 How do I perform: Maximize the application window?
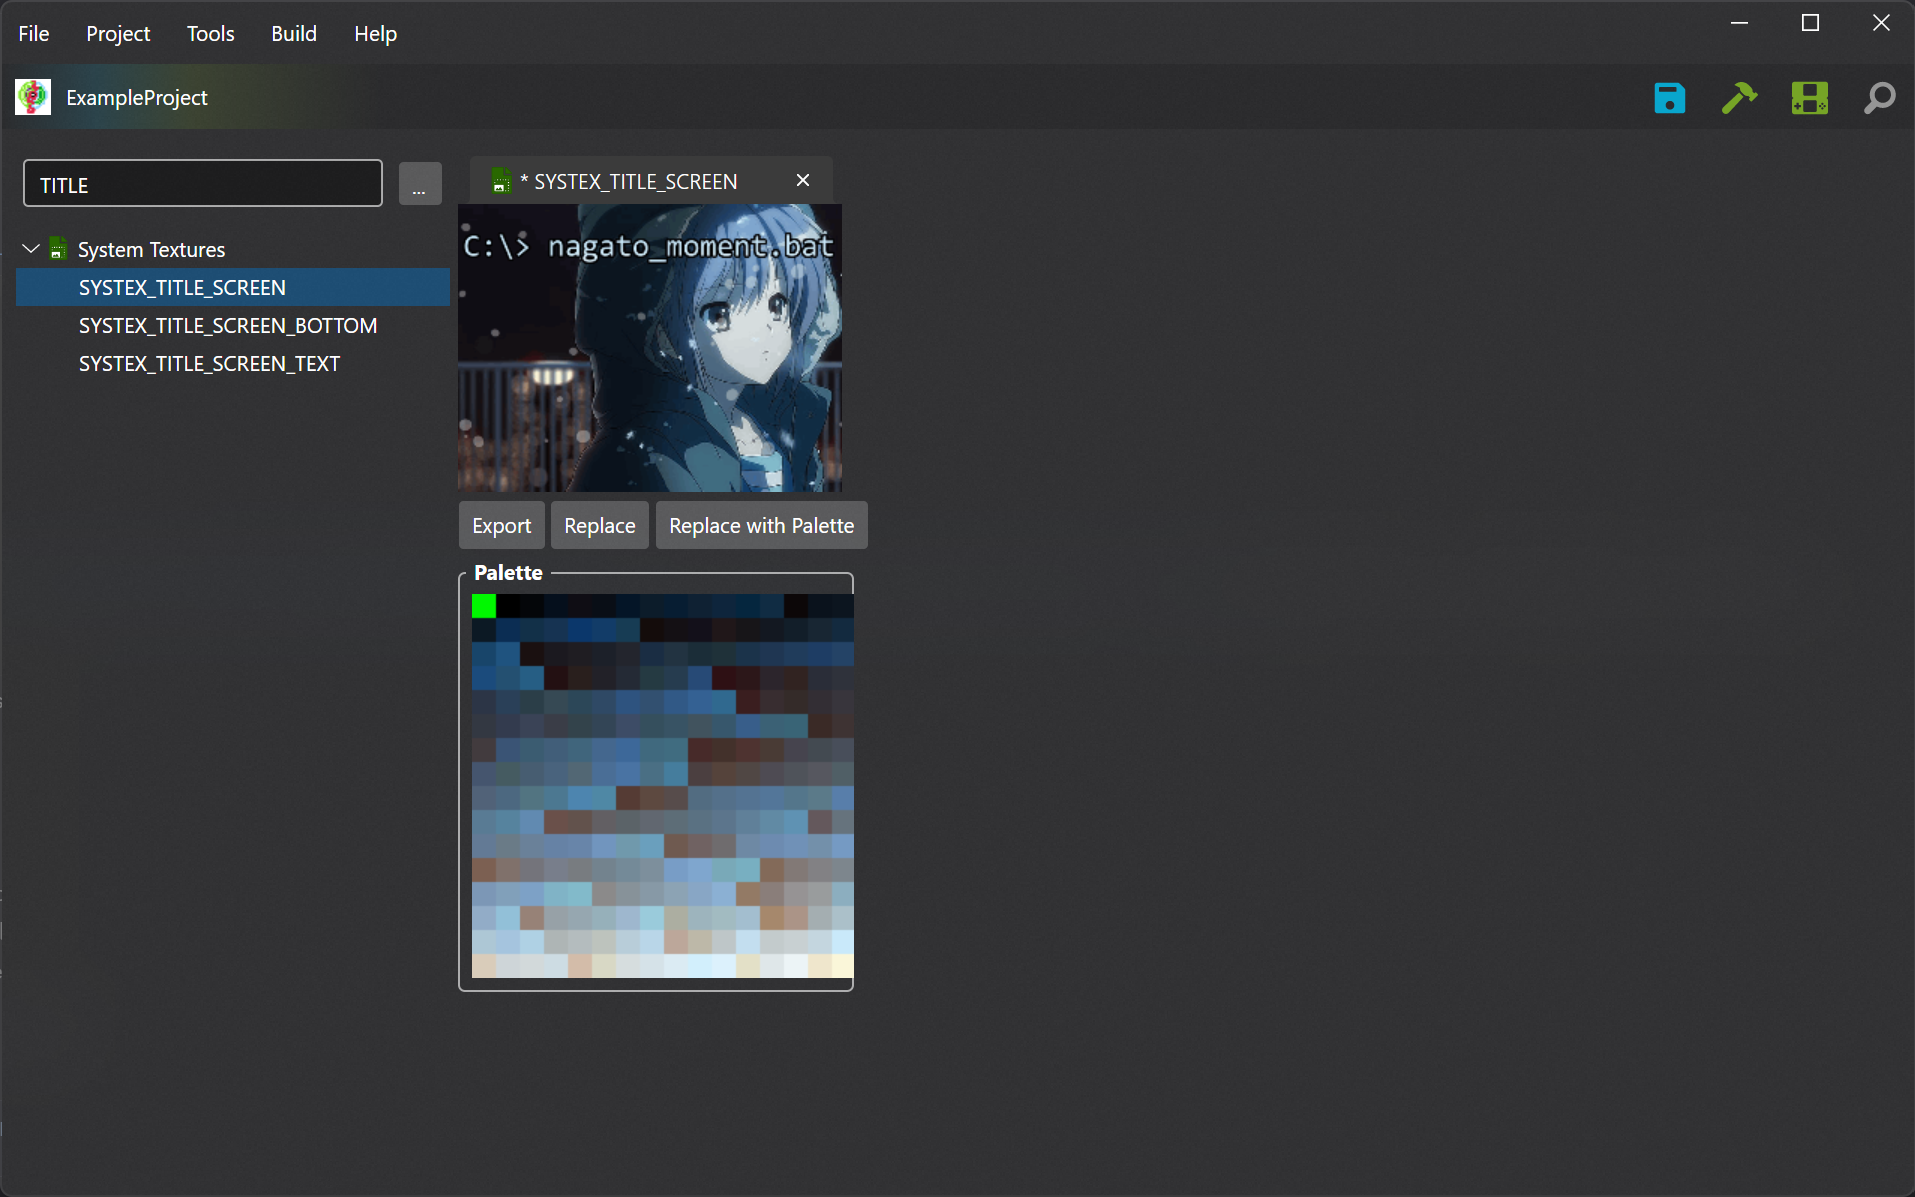[1810, 23]
